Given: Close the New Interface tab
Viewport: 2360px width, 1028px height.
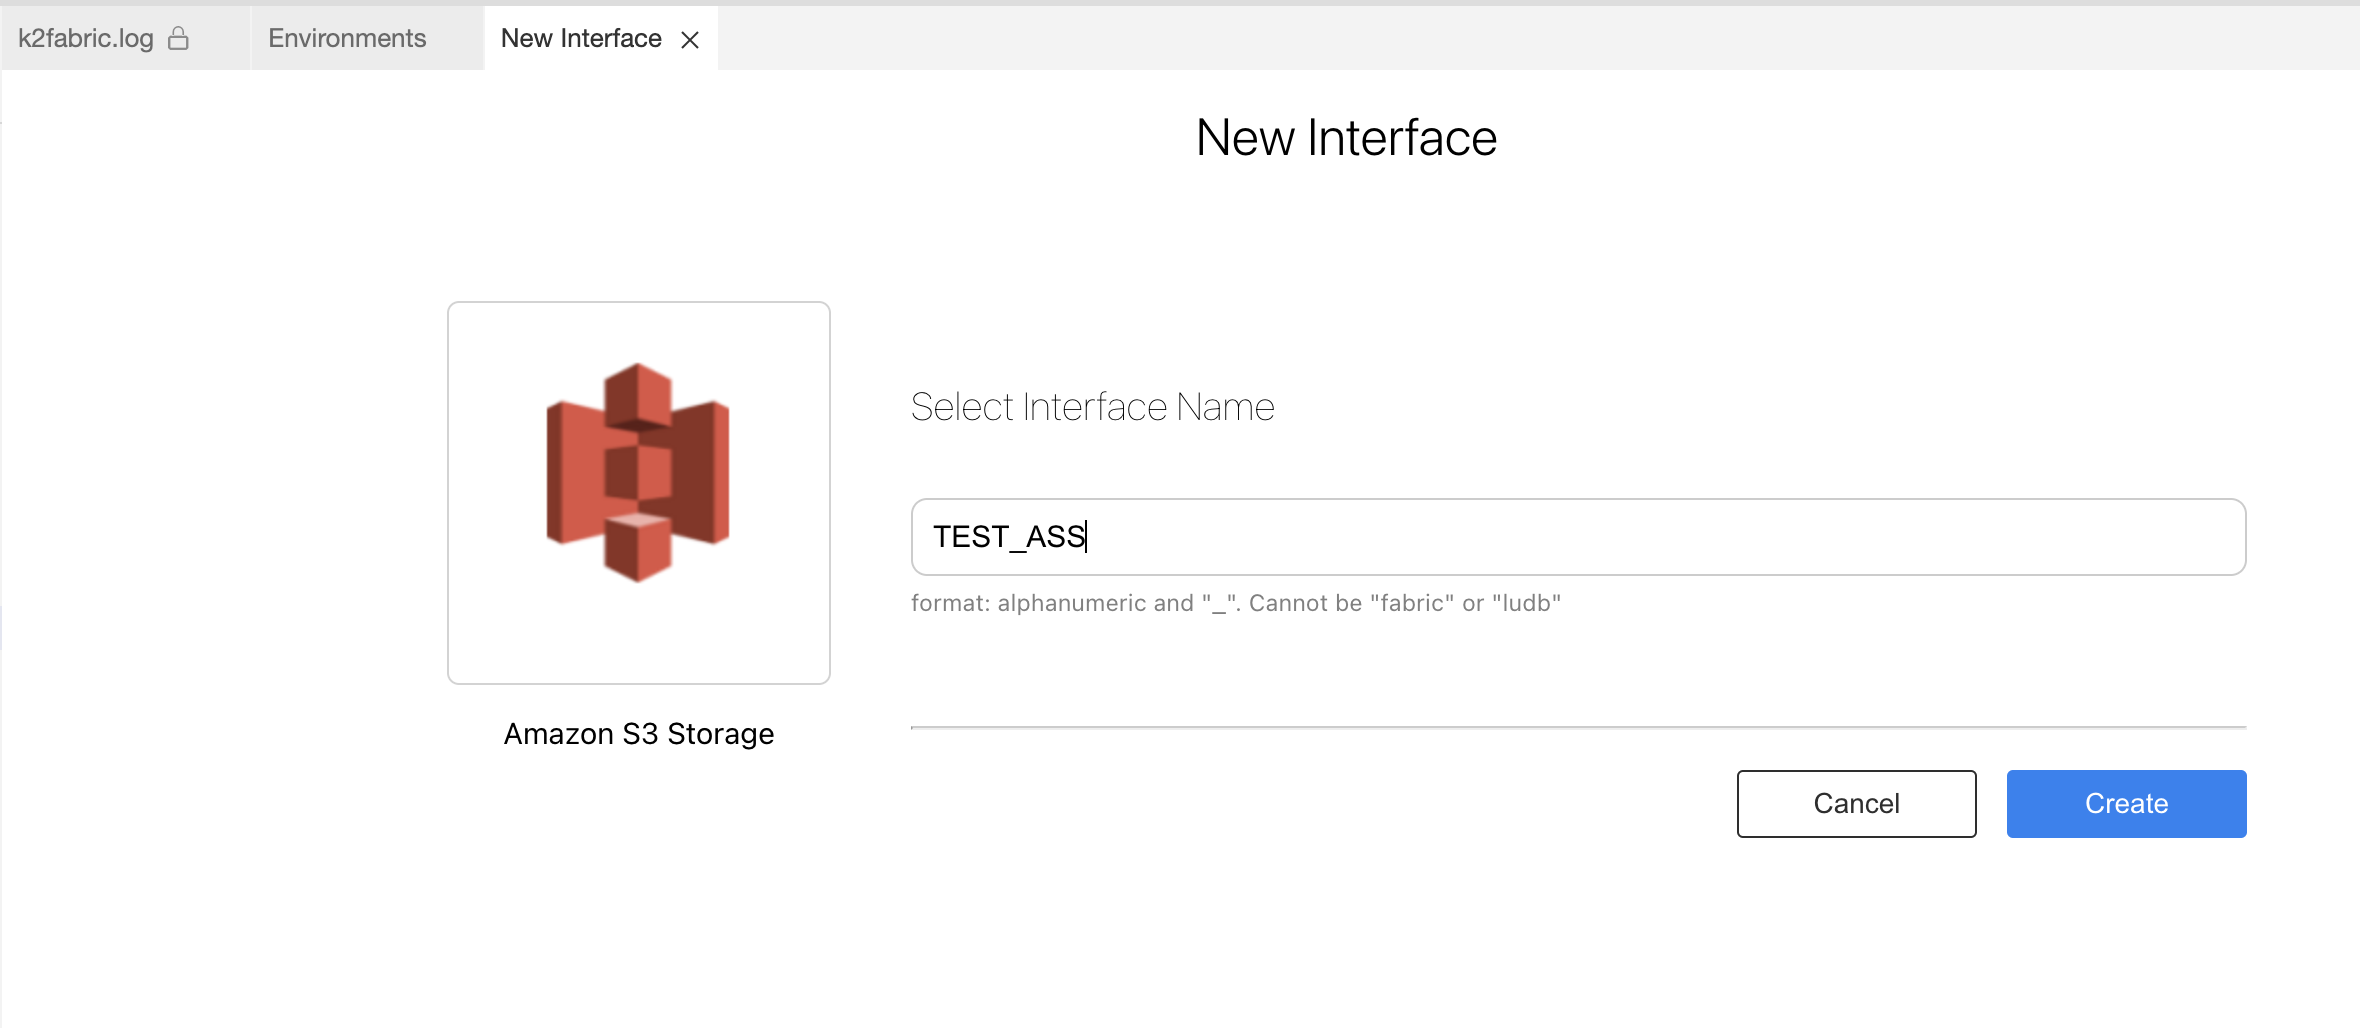Looking at the screenshot, I should tap(690, 40).
